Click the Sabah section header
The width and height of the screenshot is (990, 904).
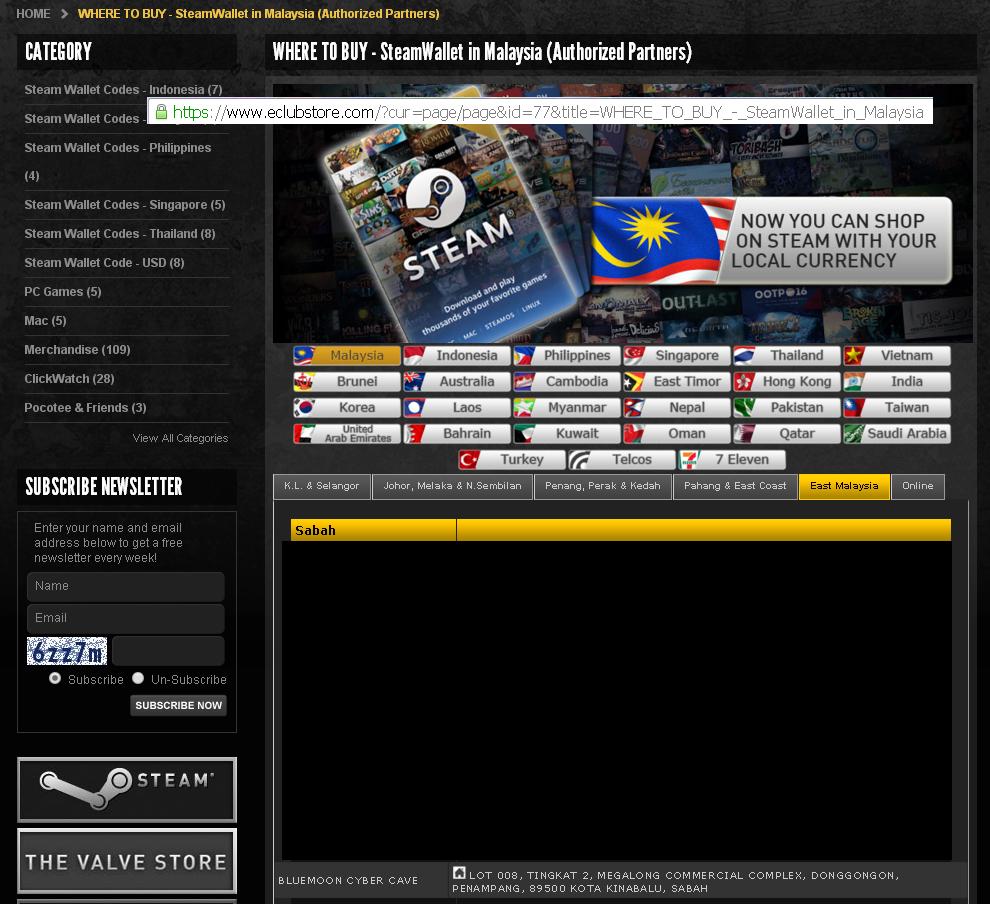point(621,530)
